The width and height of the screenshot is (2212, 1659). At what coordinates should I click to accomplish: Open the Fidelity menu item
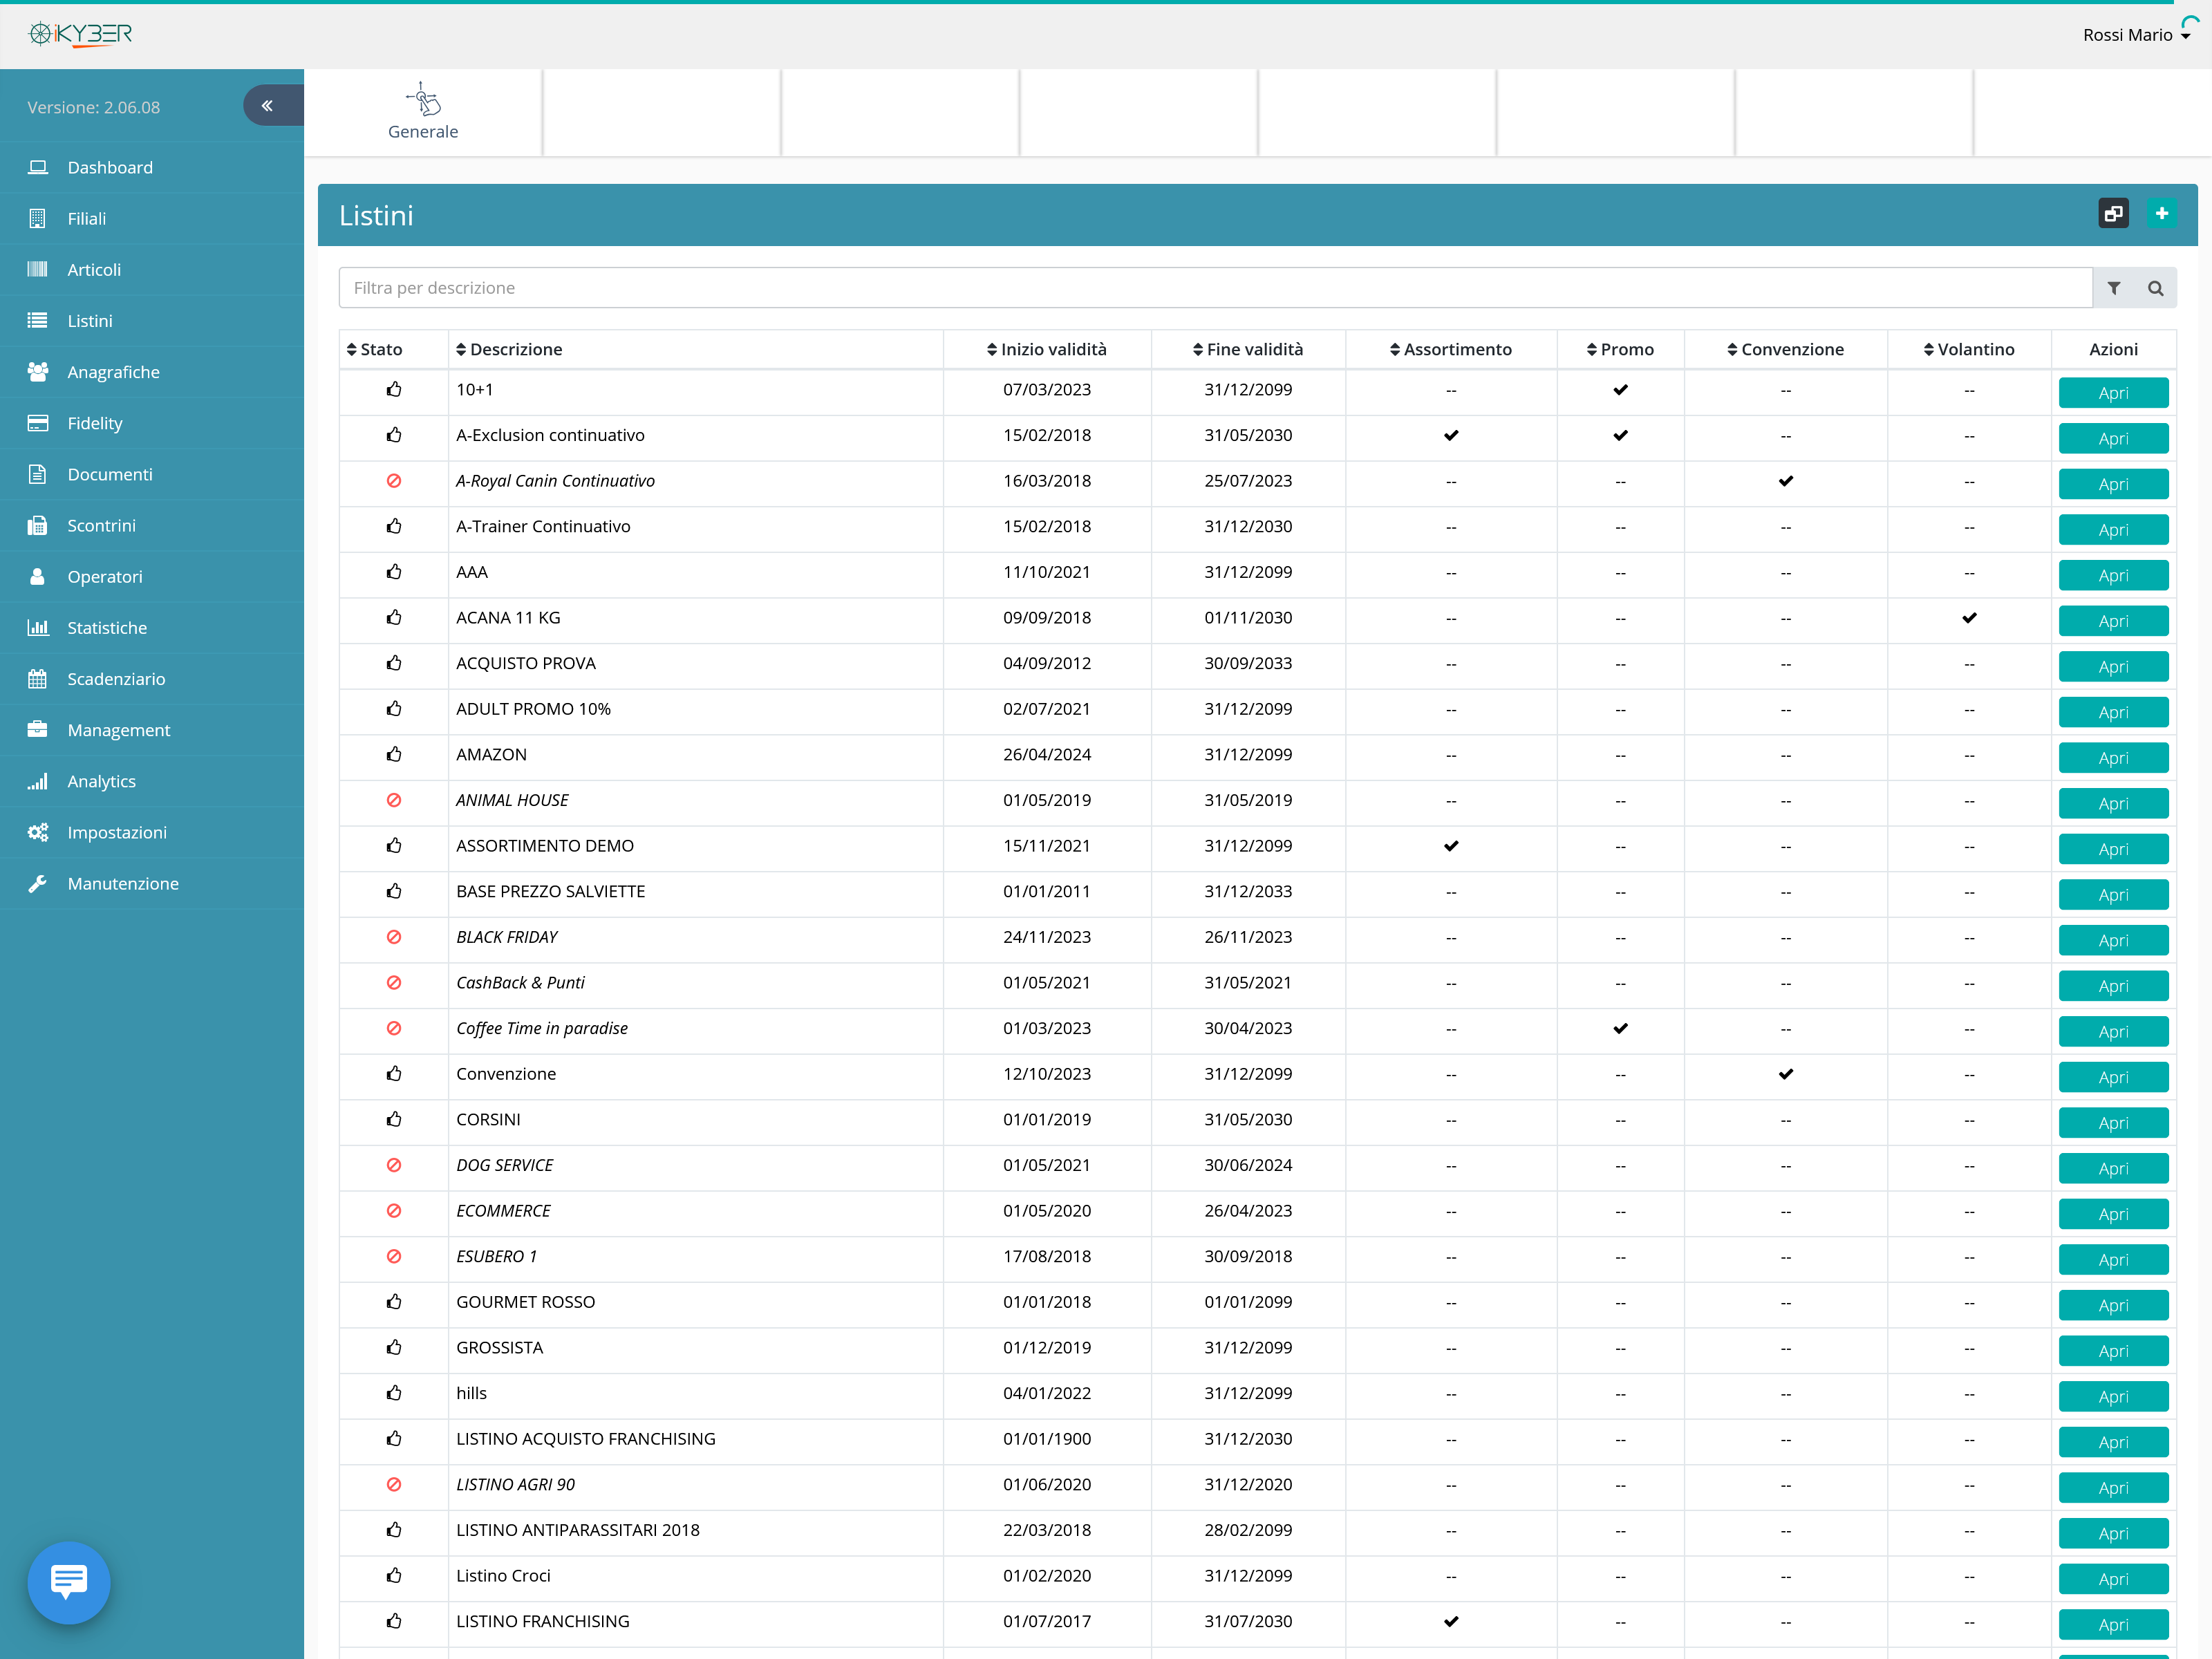(x=152, y=422)
